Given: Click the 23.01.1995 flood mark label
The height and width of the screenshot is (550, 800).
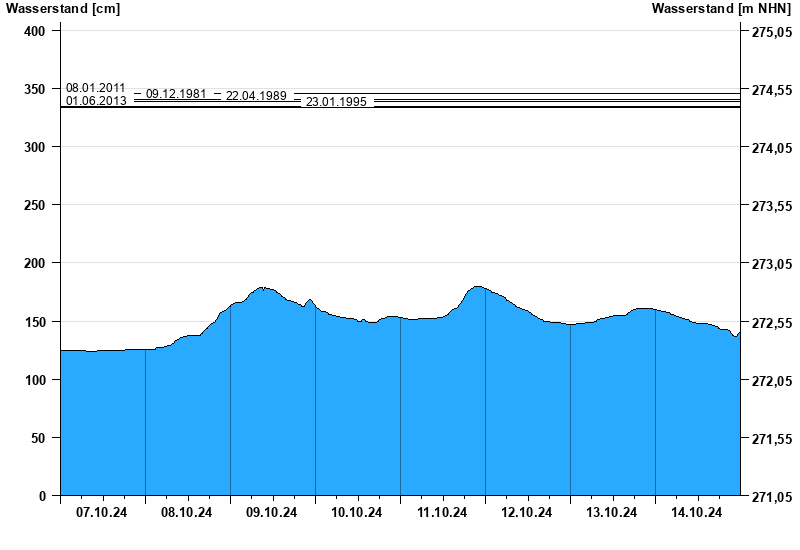Looking at the screenshot, I should pos(336,102).
